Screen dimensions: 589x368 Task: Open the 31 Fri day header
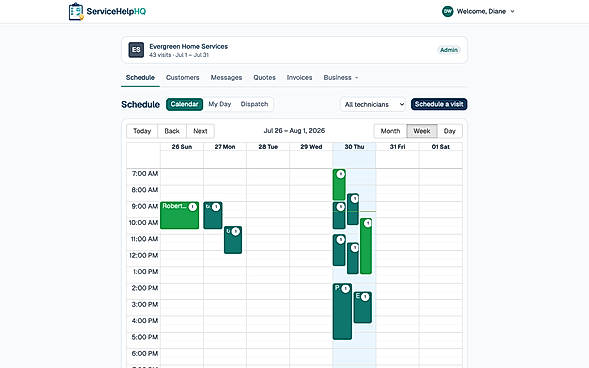click(397, 147)
